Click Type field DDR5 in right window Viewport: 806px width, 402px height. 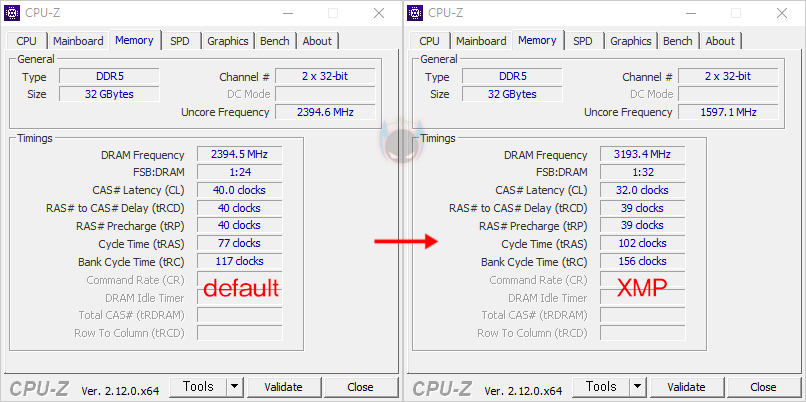[x=512, y=77]
